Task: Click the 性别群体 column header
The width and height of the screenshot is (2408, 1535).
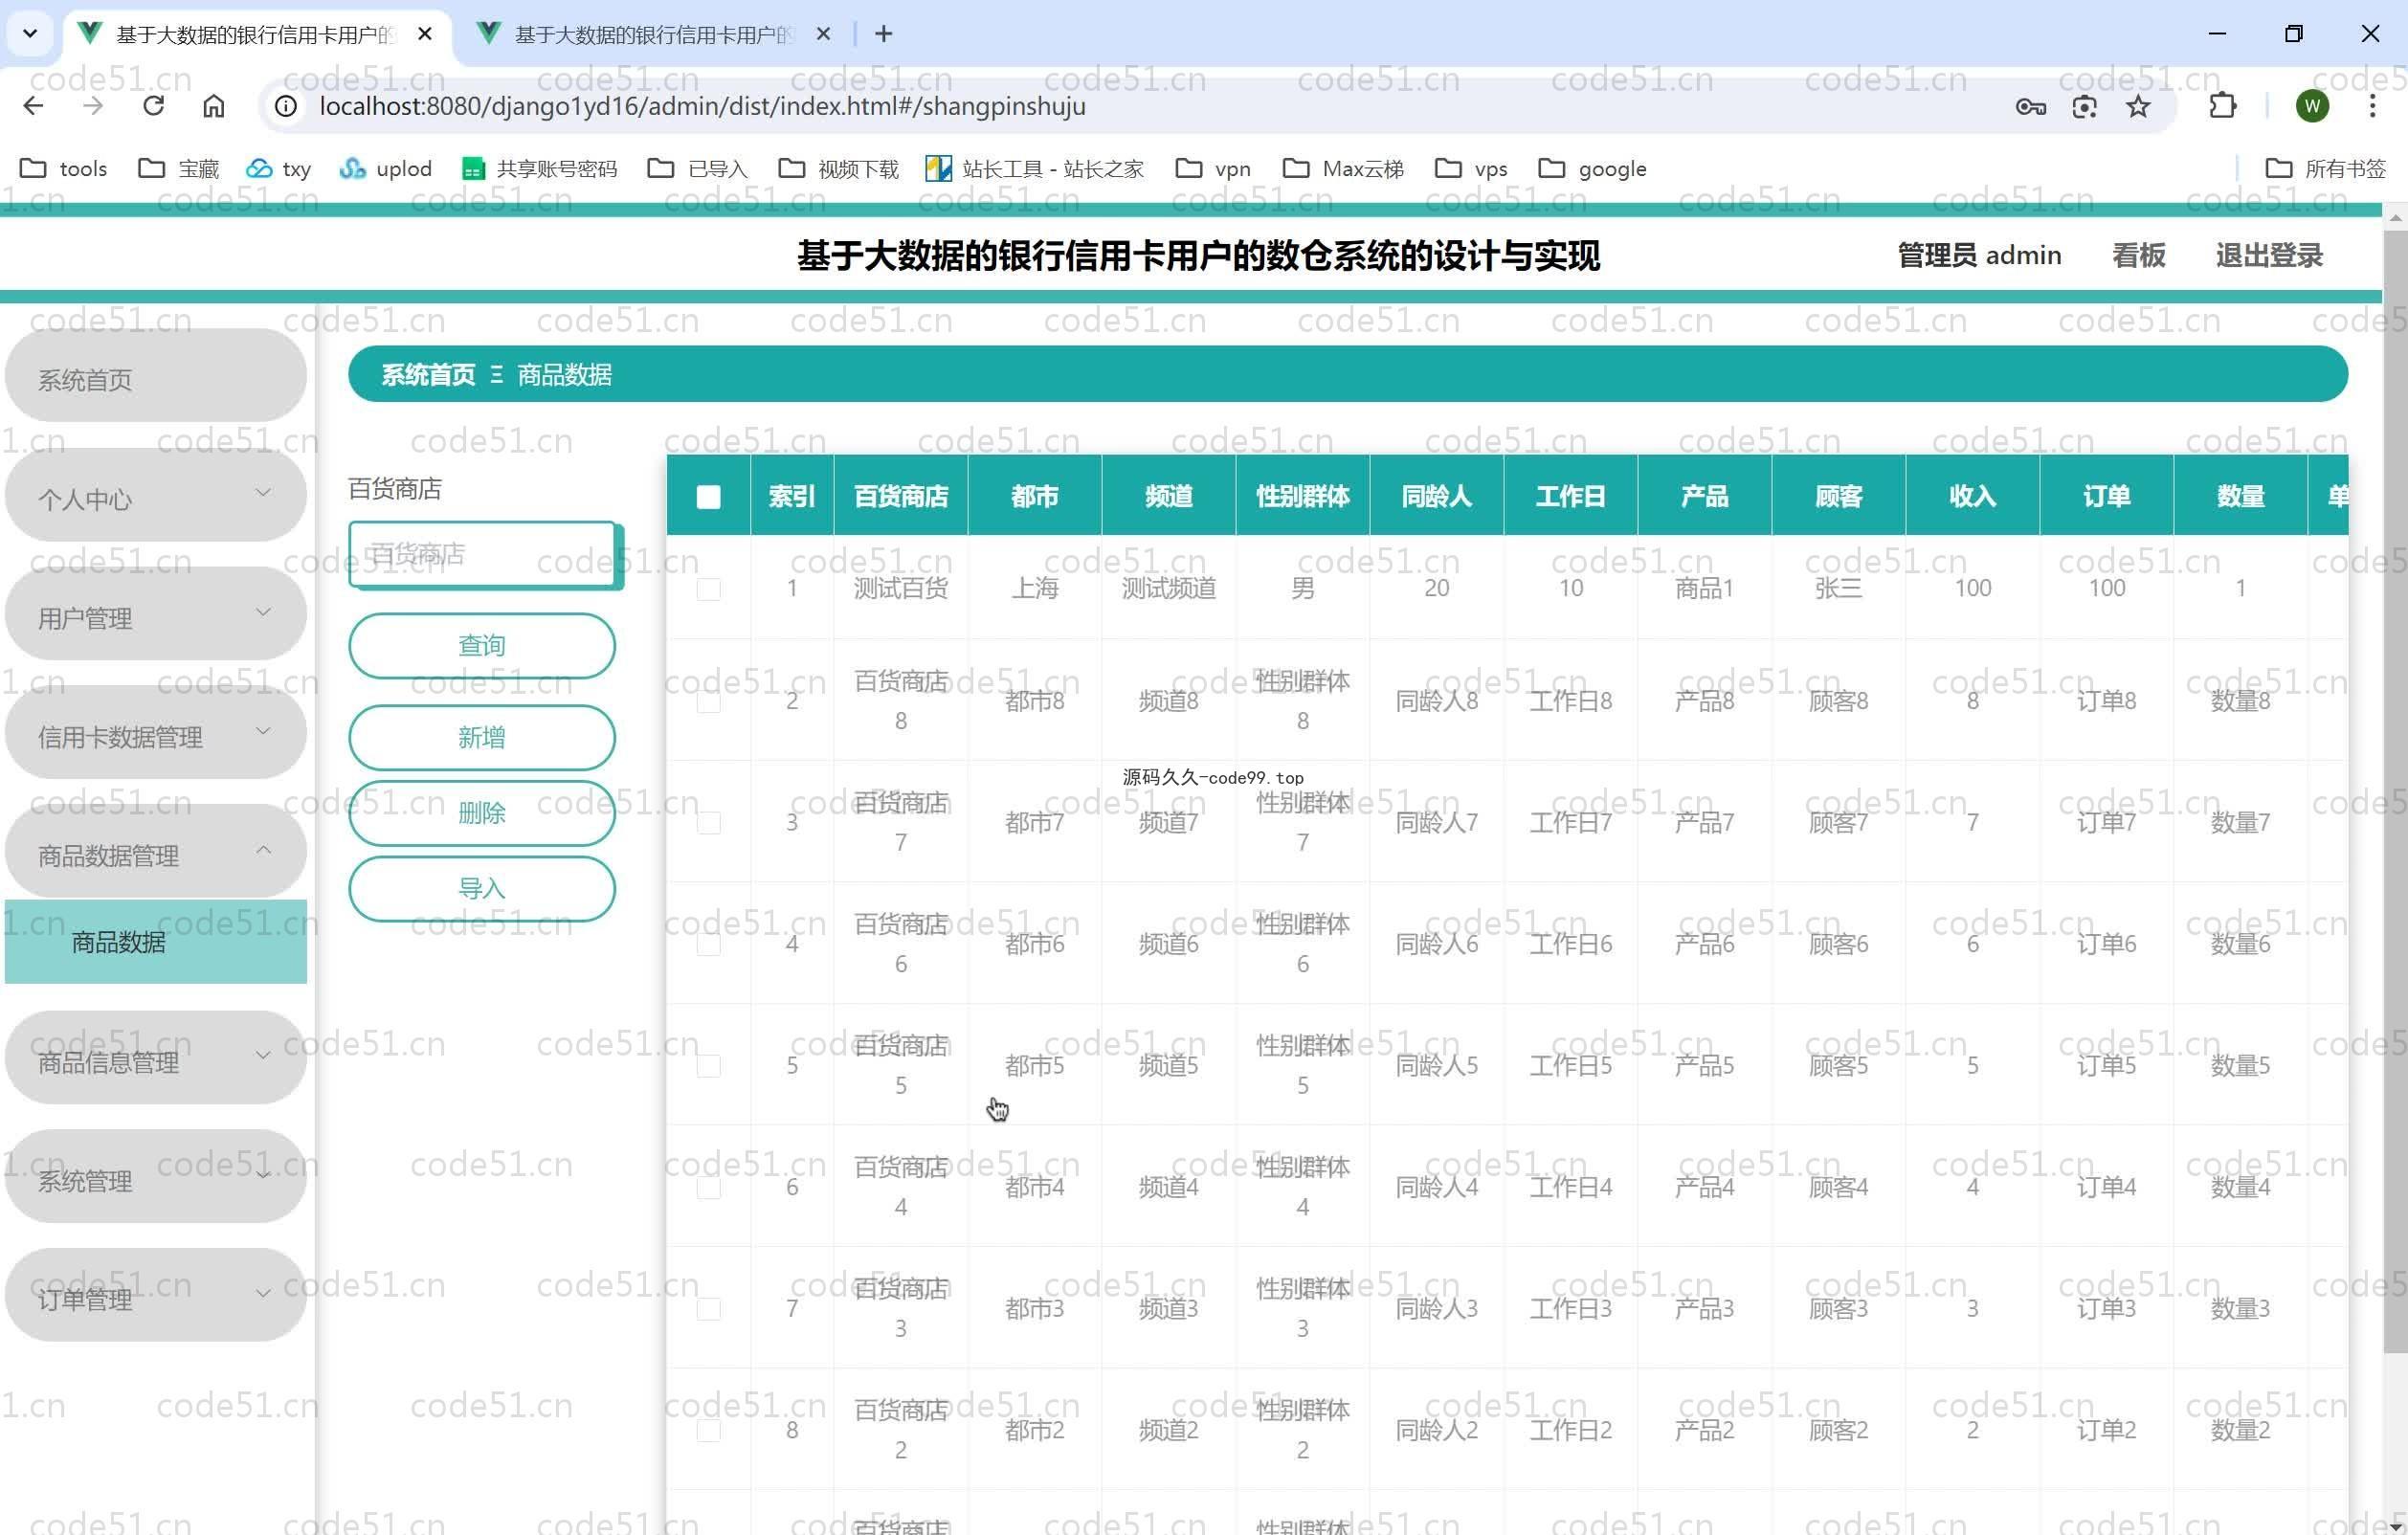Action: (1302, 495)
